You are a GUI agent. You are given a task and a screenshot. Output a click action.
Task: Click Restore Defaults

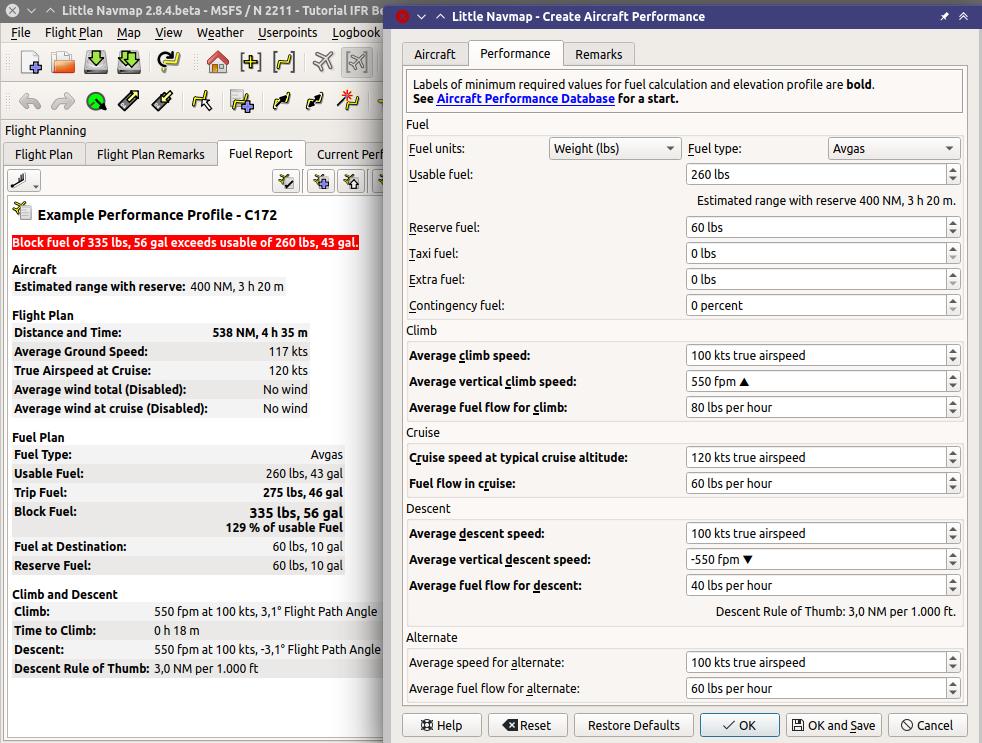634,725
